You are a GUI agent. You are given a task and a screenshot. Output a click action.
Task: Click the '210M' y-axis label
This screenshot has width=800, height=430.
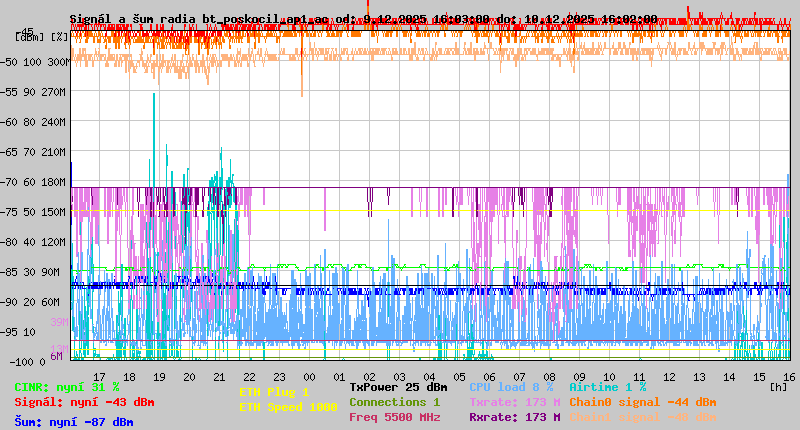pyautogui.click(x=56, y=152)
